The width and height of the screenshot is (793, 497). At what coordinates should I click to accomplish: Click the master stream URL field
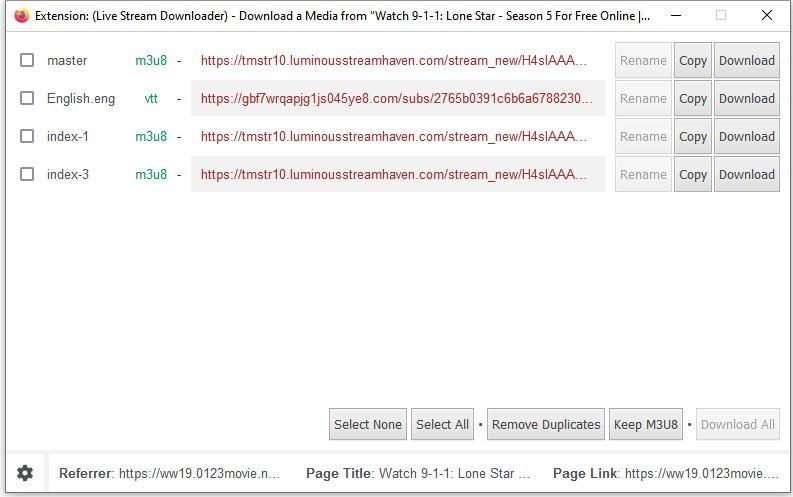(x=397, y=60)
